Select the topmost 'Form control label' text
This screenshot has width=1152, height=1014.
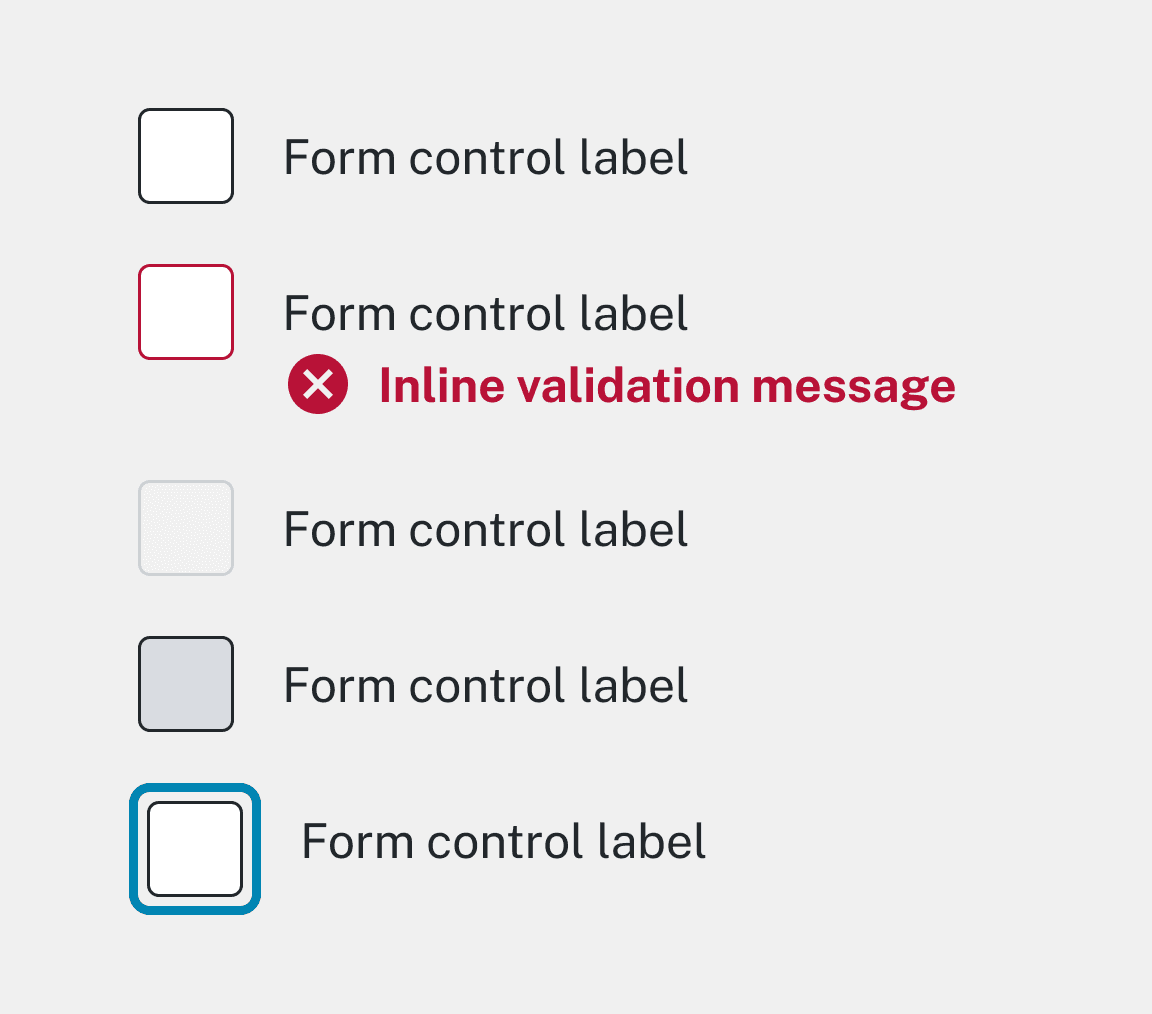[486, 157]
